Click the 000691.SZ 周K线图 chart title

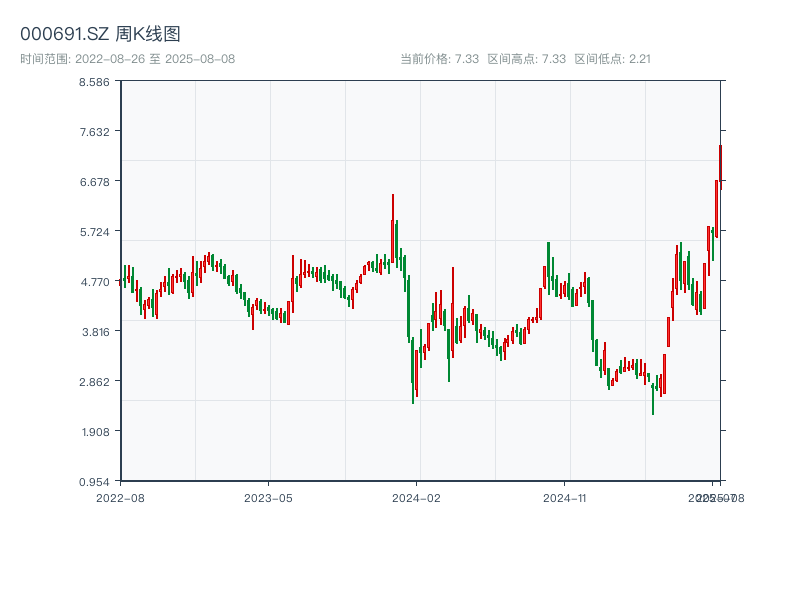pos(100,34)
